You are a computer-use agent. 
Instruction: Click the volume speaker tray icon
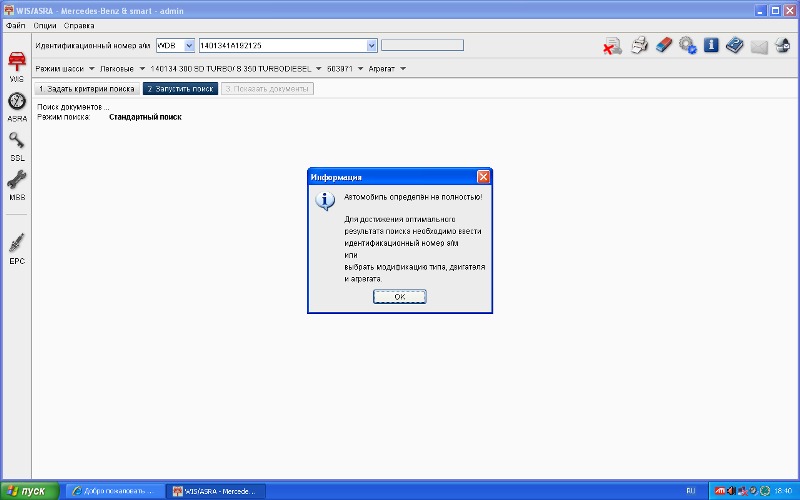tap(731, 491)
